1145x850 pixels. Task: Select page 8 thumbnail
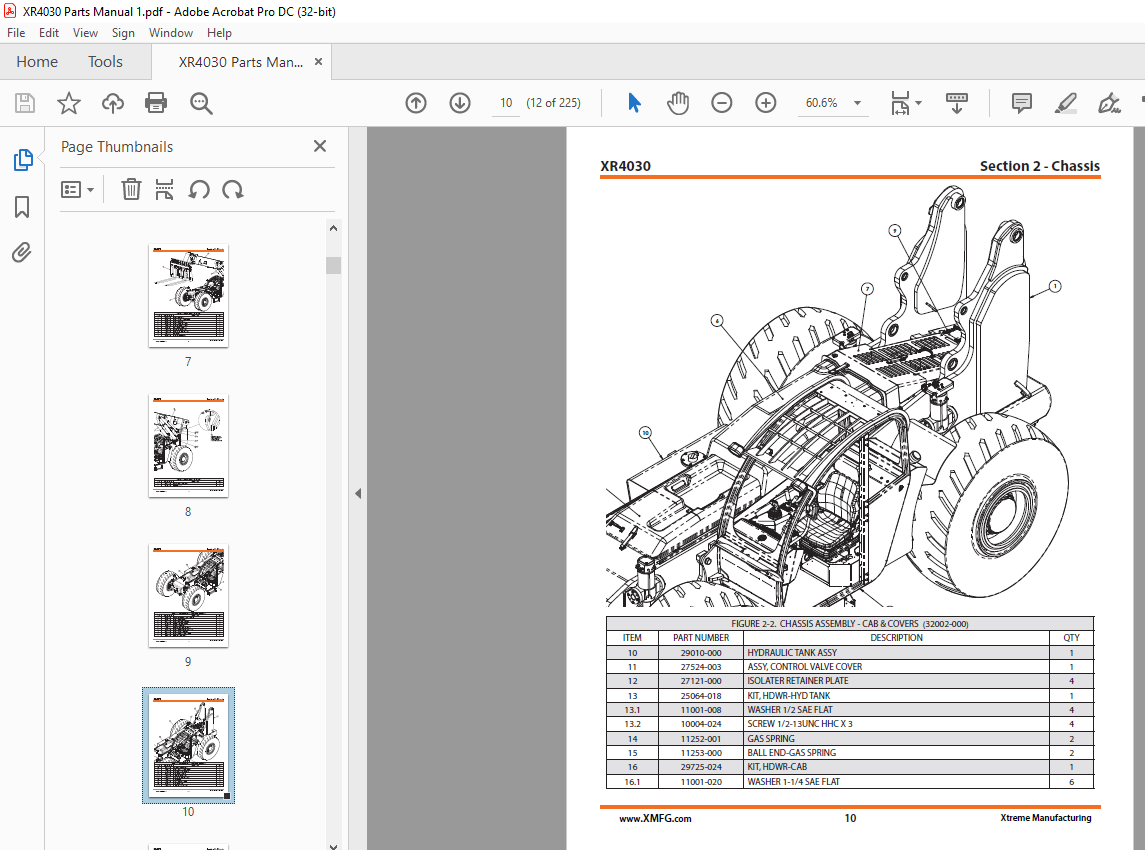coord(188,445)
